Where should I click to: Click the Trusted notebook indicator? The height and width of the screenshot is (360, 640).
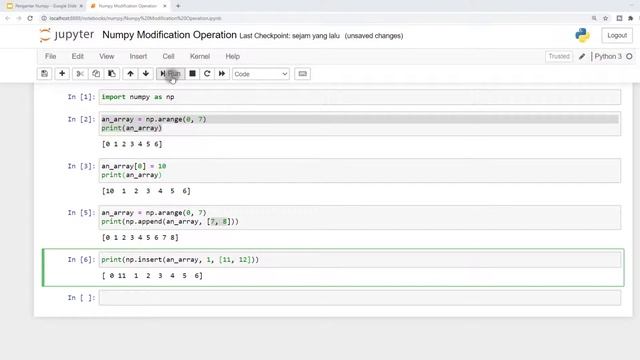pyautogui.click(x=559, y=56)
